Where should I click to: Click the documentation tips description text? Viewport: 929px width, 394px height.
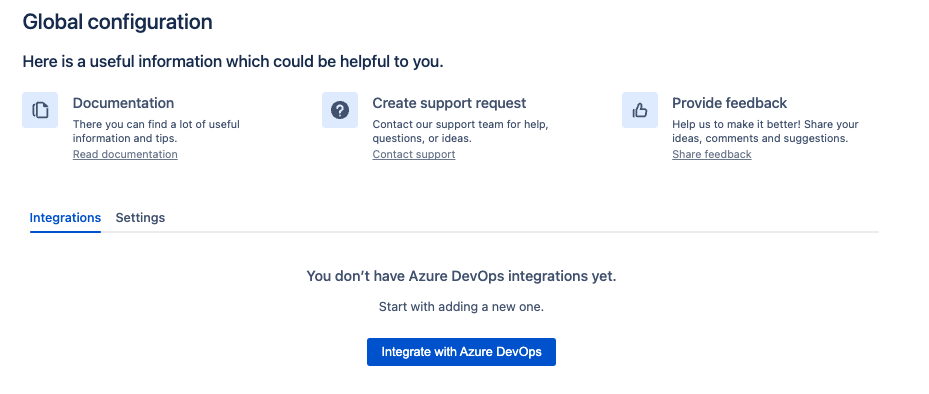(156, 132)
